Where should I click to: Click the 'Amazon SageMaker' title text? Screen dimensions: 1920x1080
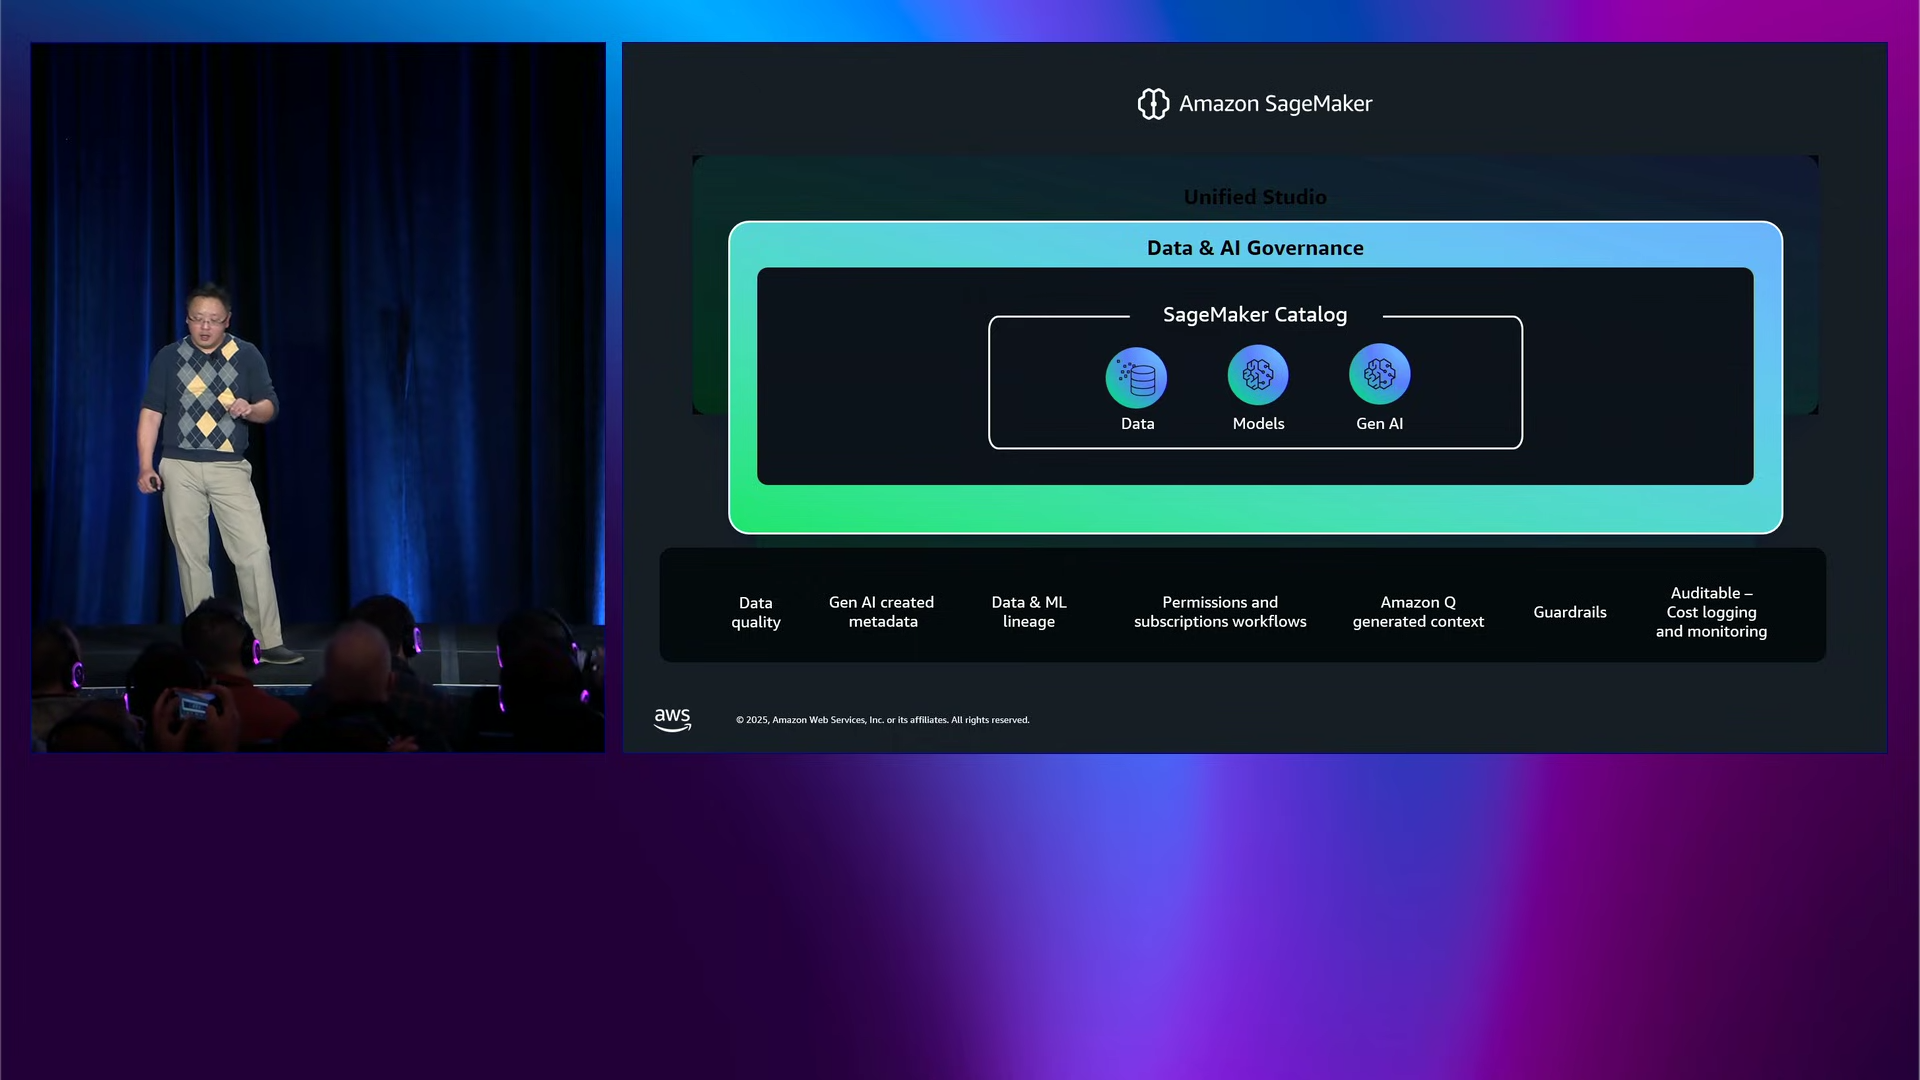point(1275,104)
